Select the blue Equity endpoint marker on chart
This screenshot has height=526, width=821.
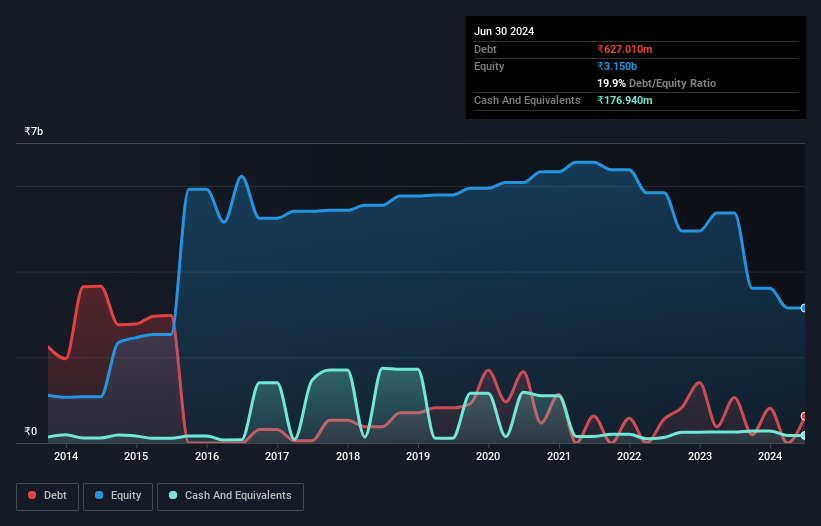tap(804, 308)
